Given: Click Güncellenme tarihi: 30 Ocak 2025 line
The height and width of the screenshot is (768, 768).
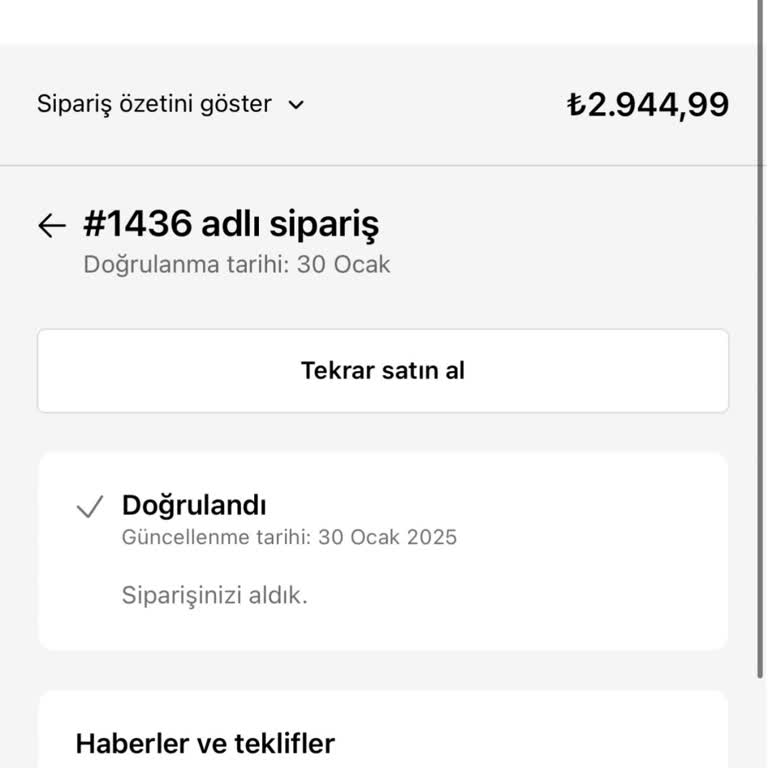Looking at the screenshot, I should coord(289,537).
